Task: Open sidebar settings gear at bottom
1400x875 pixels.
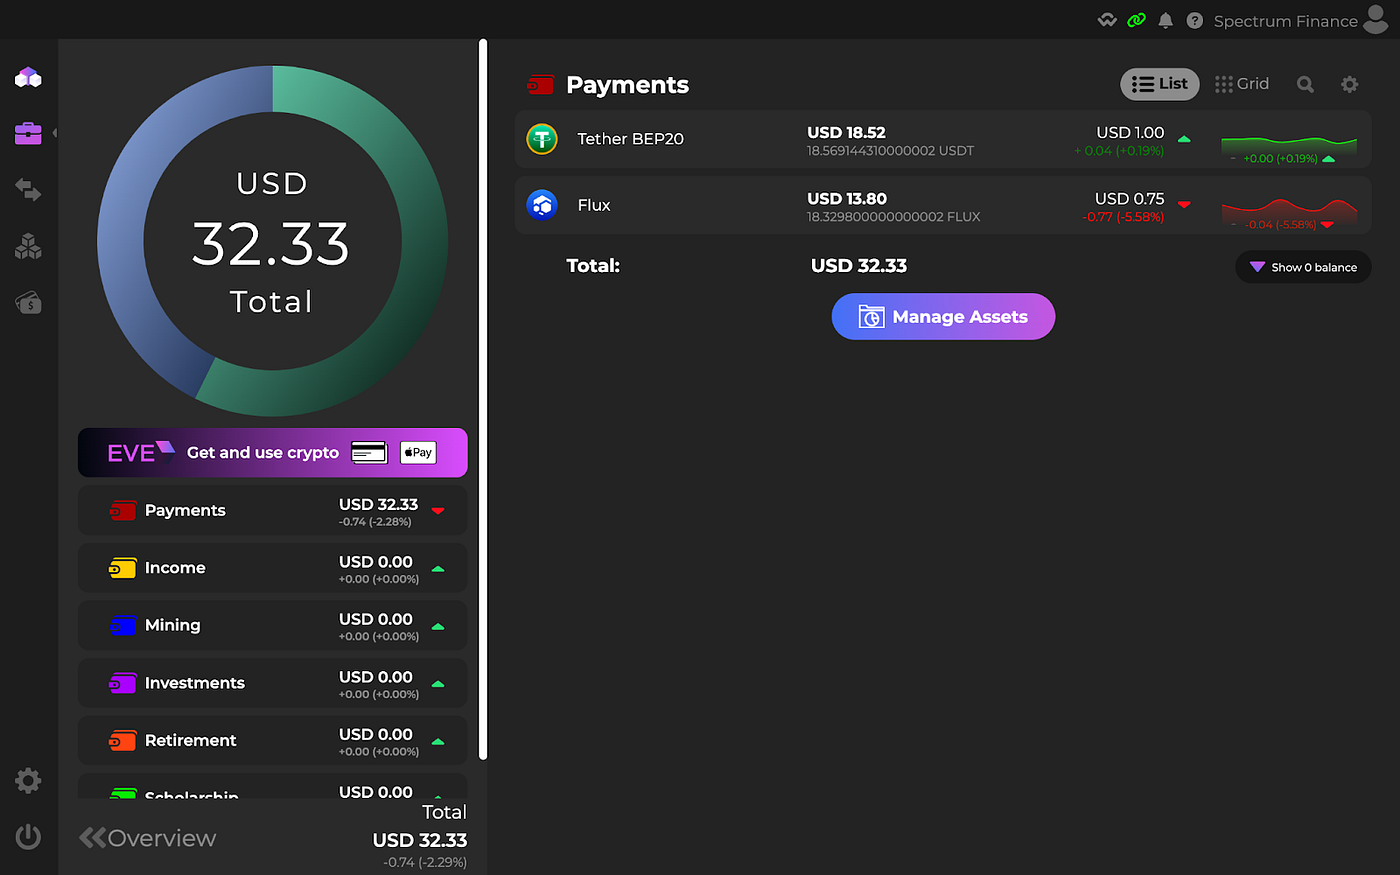Action: [28, 780]
